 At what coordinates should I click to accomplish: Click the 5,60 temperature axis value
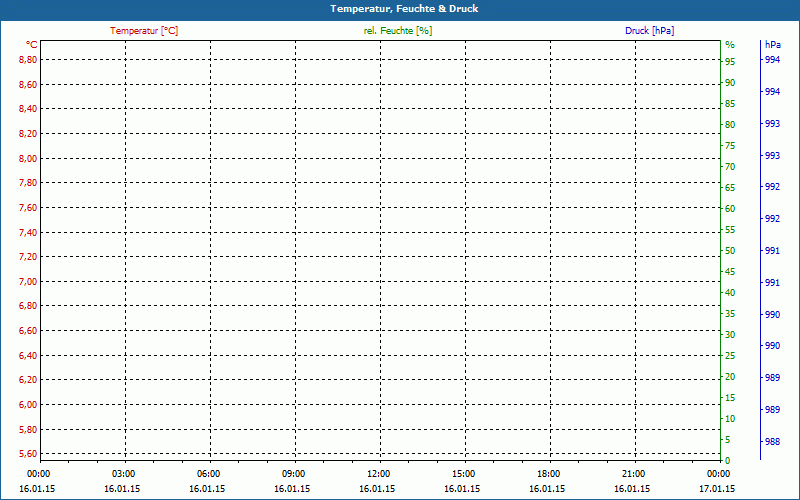tap(28, 454)
